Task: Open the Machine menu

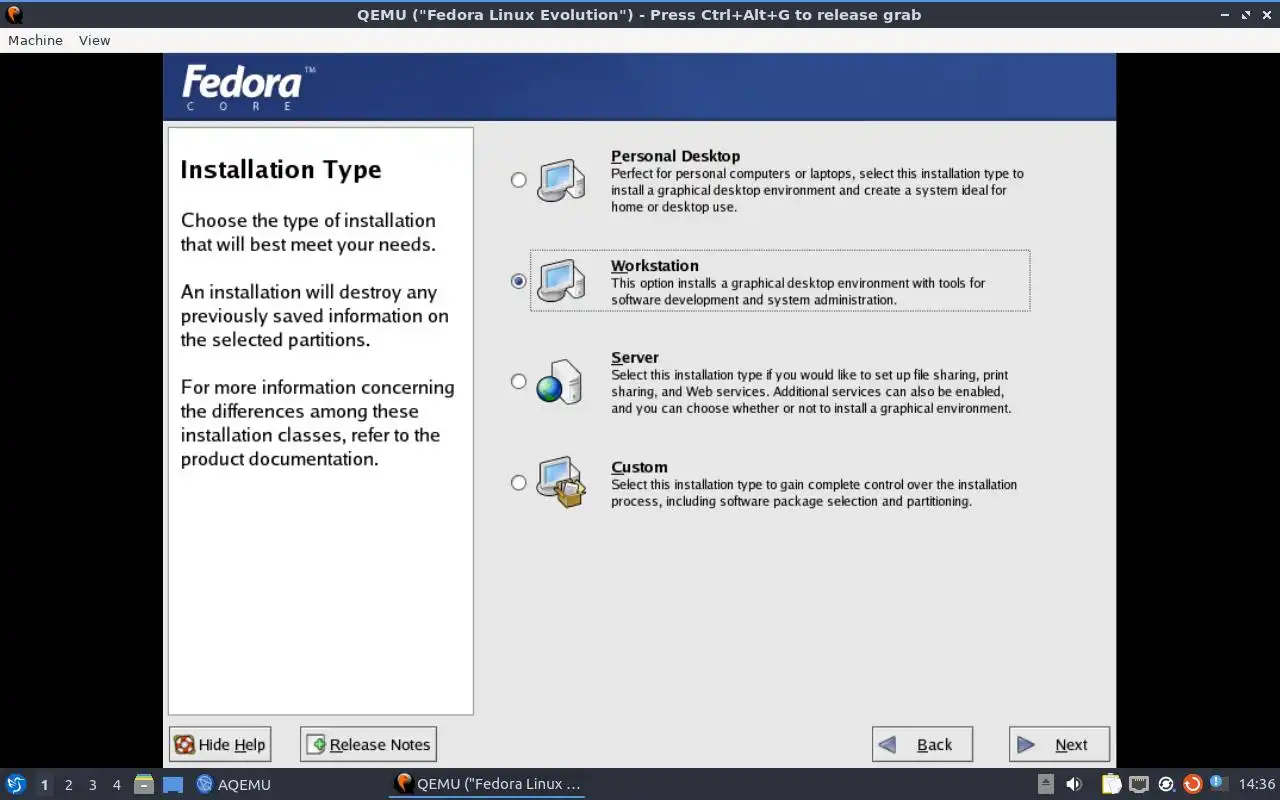Action: click(x=35, y=40)
